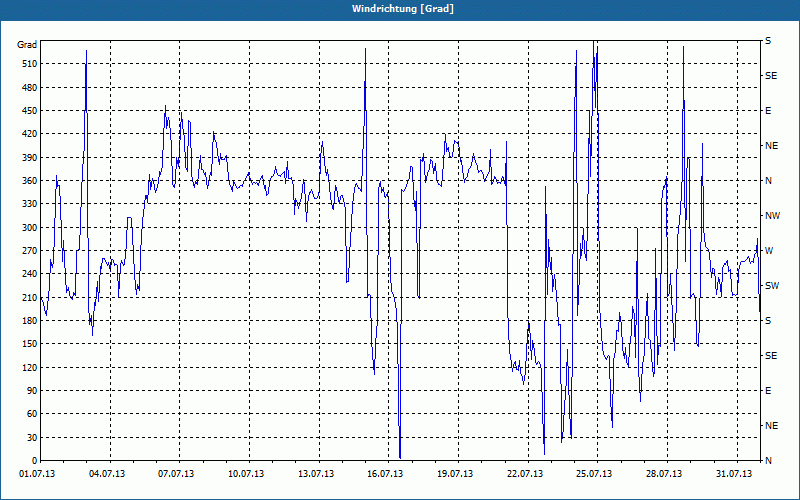Click the 10.07.13 date label
800x500 pixels.
(x=246, y=474)
